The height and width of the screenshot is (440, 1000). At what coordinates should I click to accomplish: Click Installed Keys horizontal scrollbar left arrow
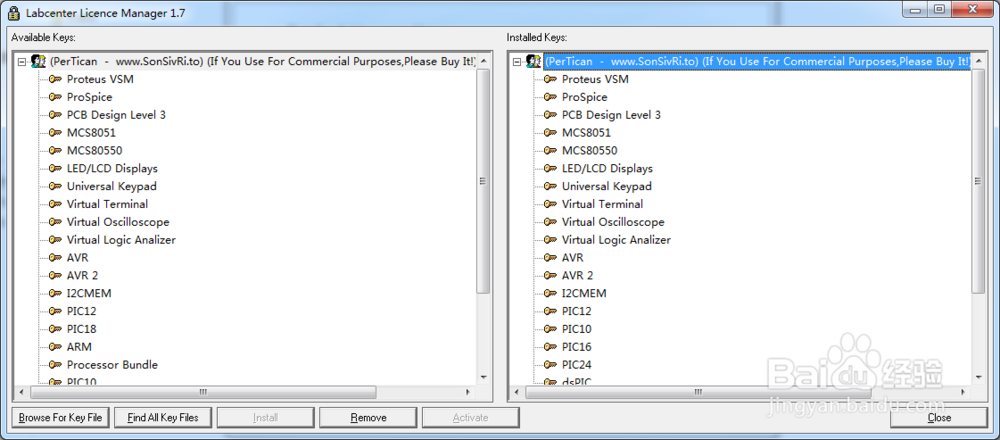(x=517, y=392)
